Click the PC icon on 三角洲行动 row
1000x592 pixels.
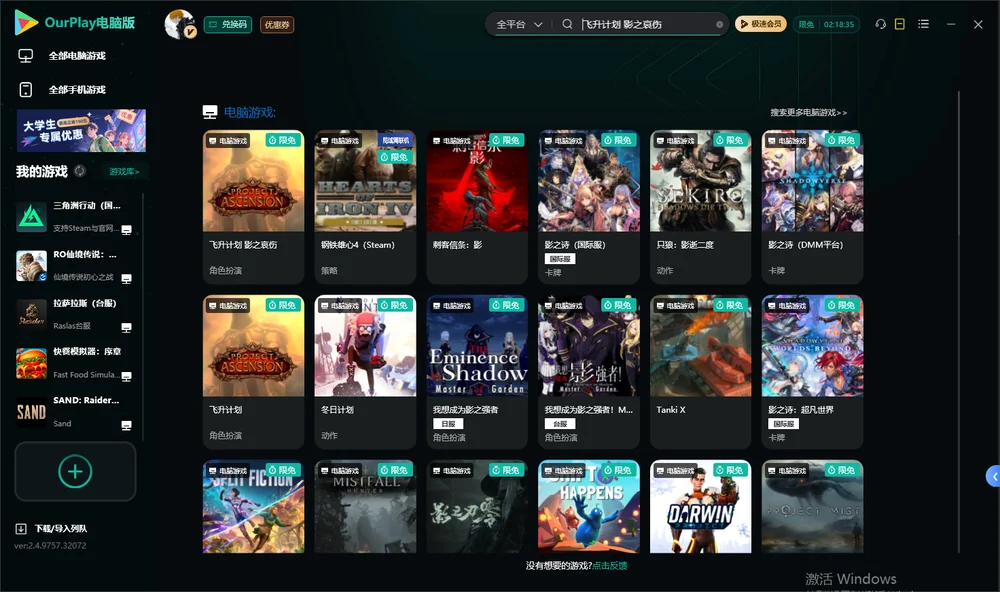click(x=126, y=230)
